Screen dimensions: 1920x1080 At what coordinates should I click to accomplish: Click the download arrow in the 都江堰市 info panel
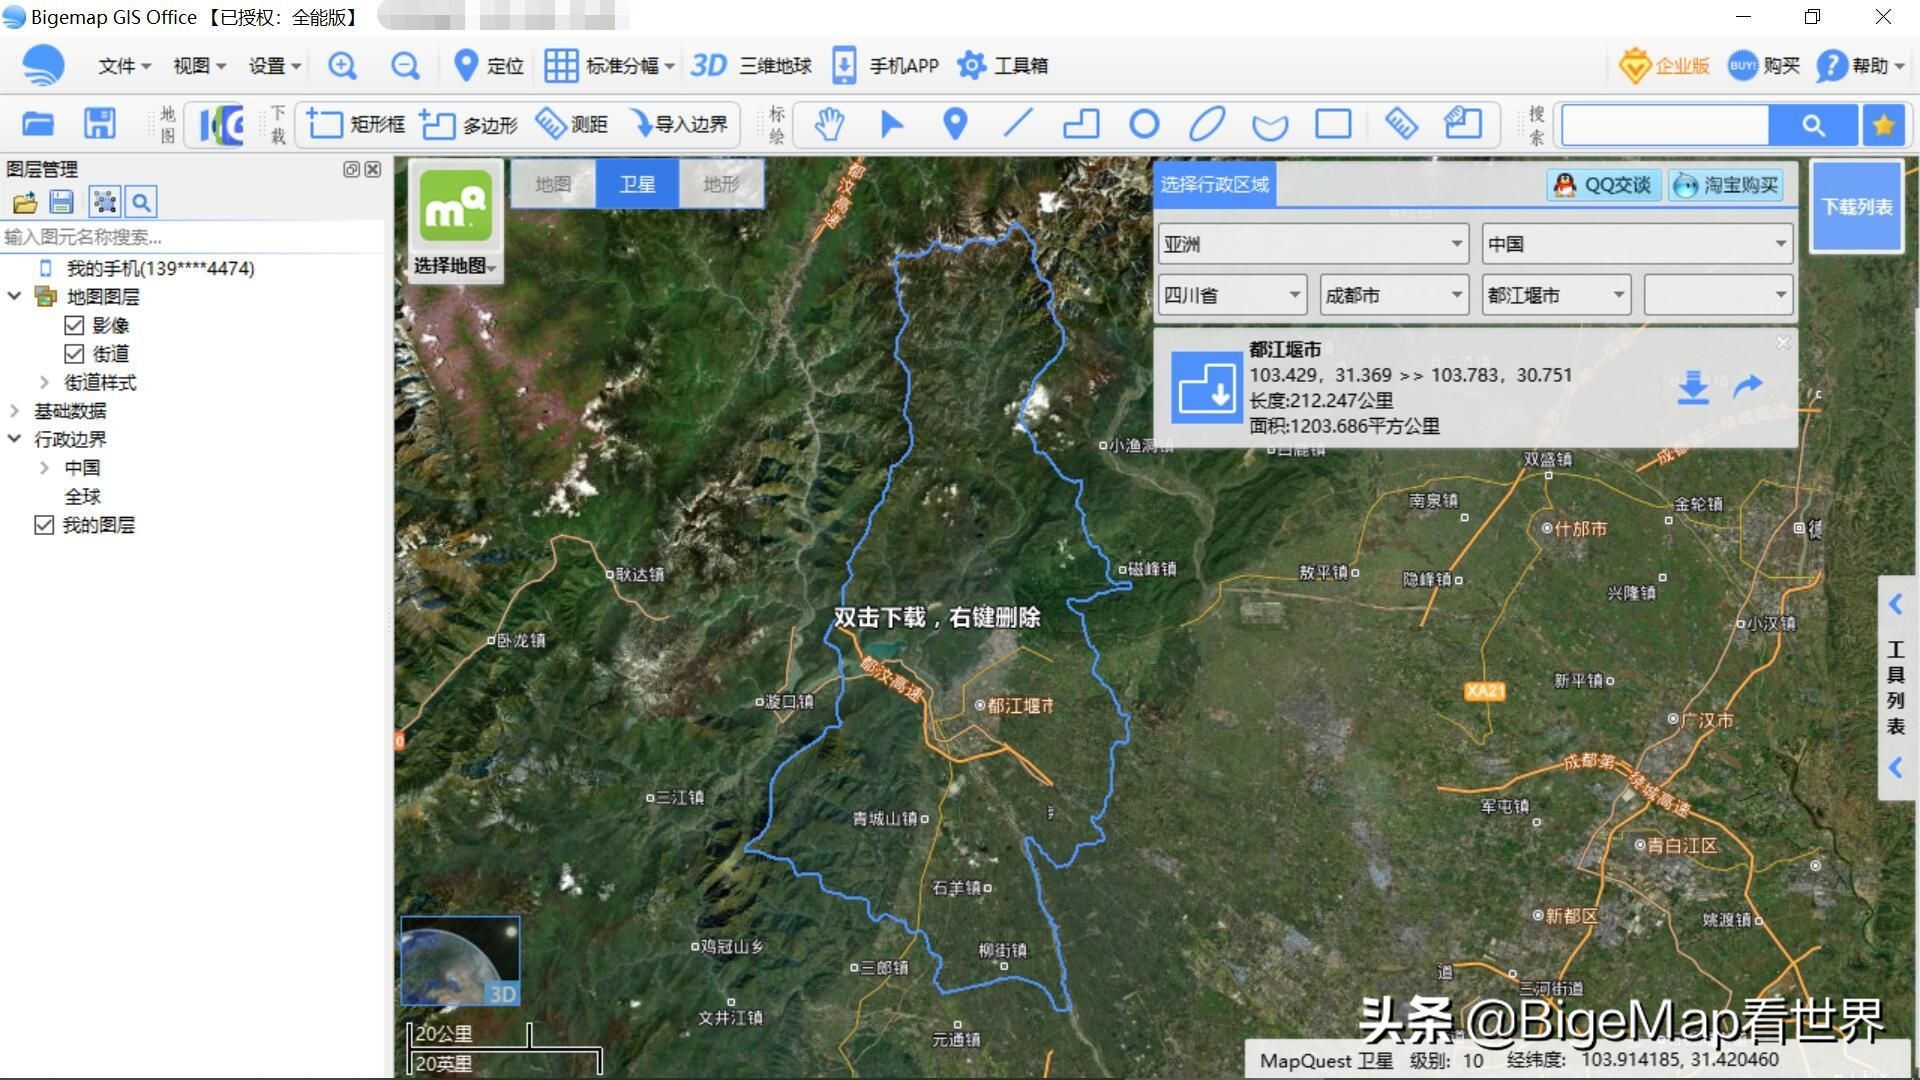[1692, 388]
